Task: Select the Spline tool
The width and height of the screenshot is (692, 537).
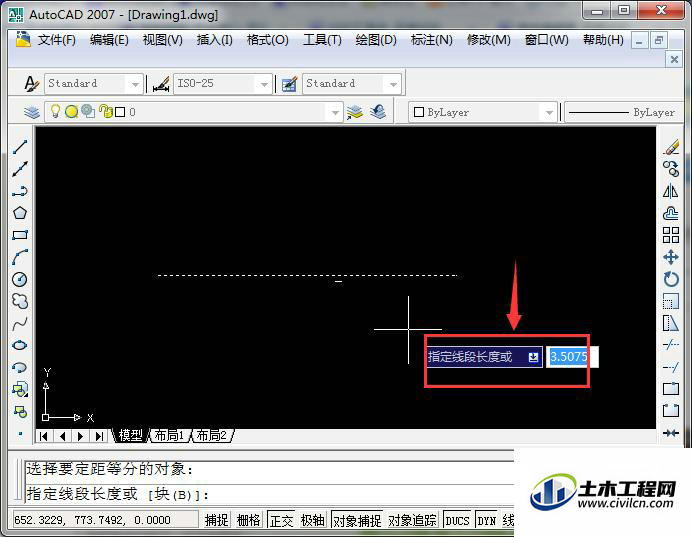Action: click(x=20, y=323)
